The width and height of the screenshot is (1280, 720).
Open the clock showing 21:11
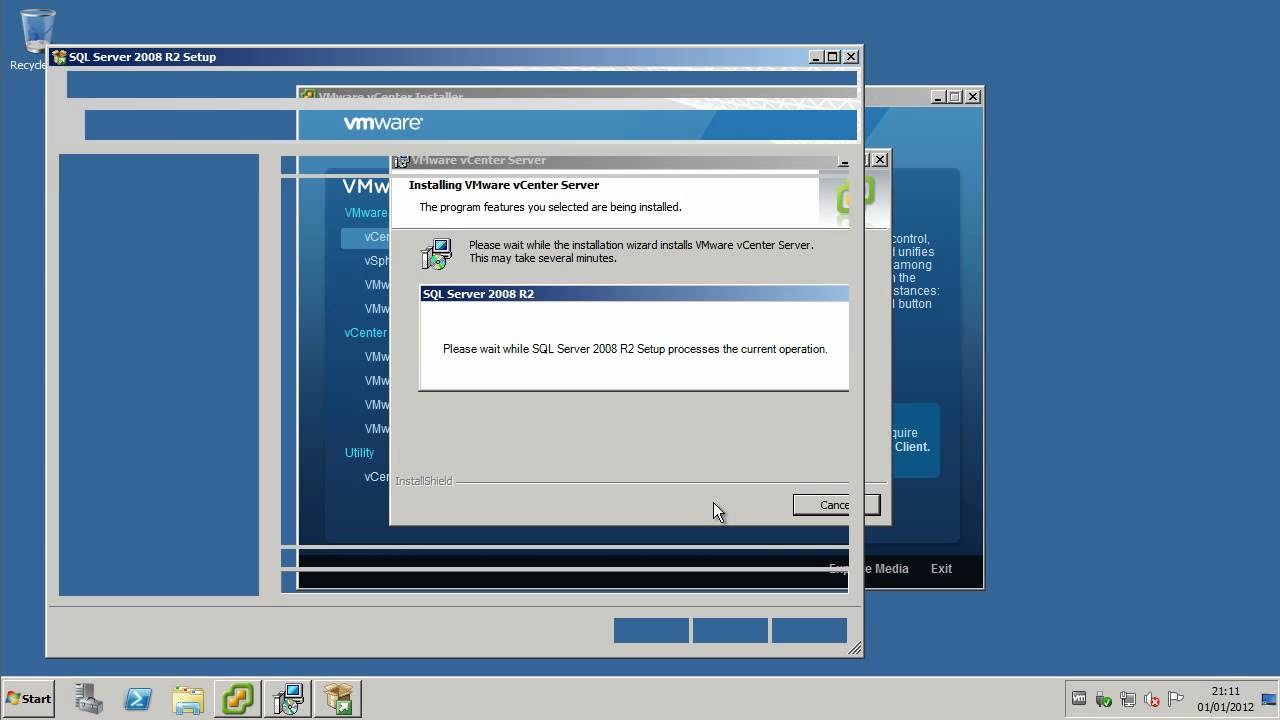[x=1225, y=699]
